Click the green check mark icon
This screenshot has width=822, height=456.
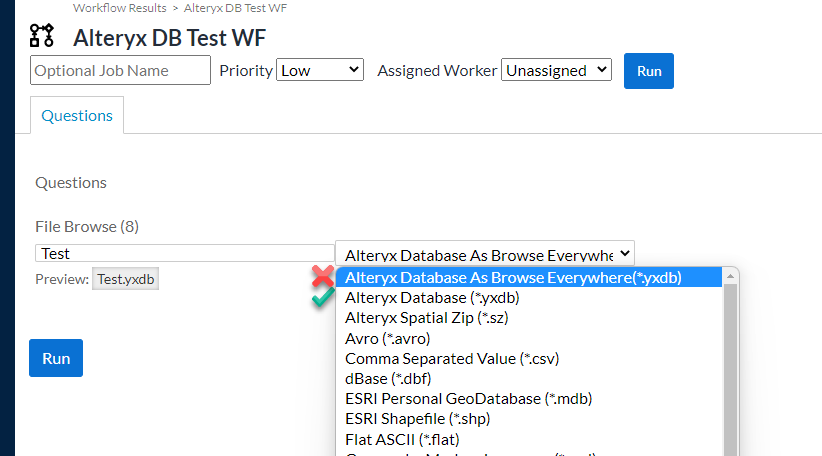pyautogui.click(x=322, y=297)
